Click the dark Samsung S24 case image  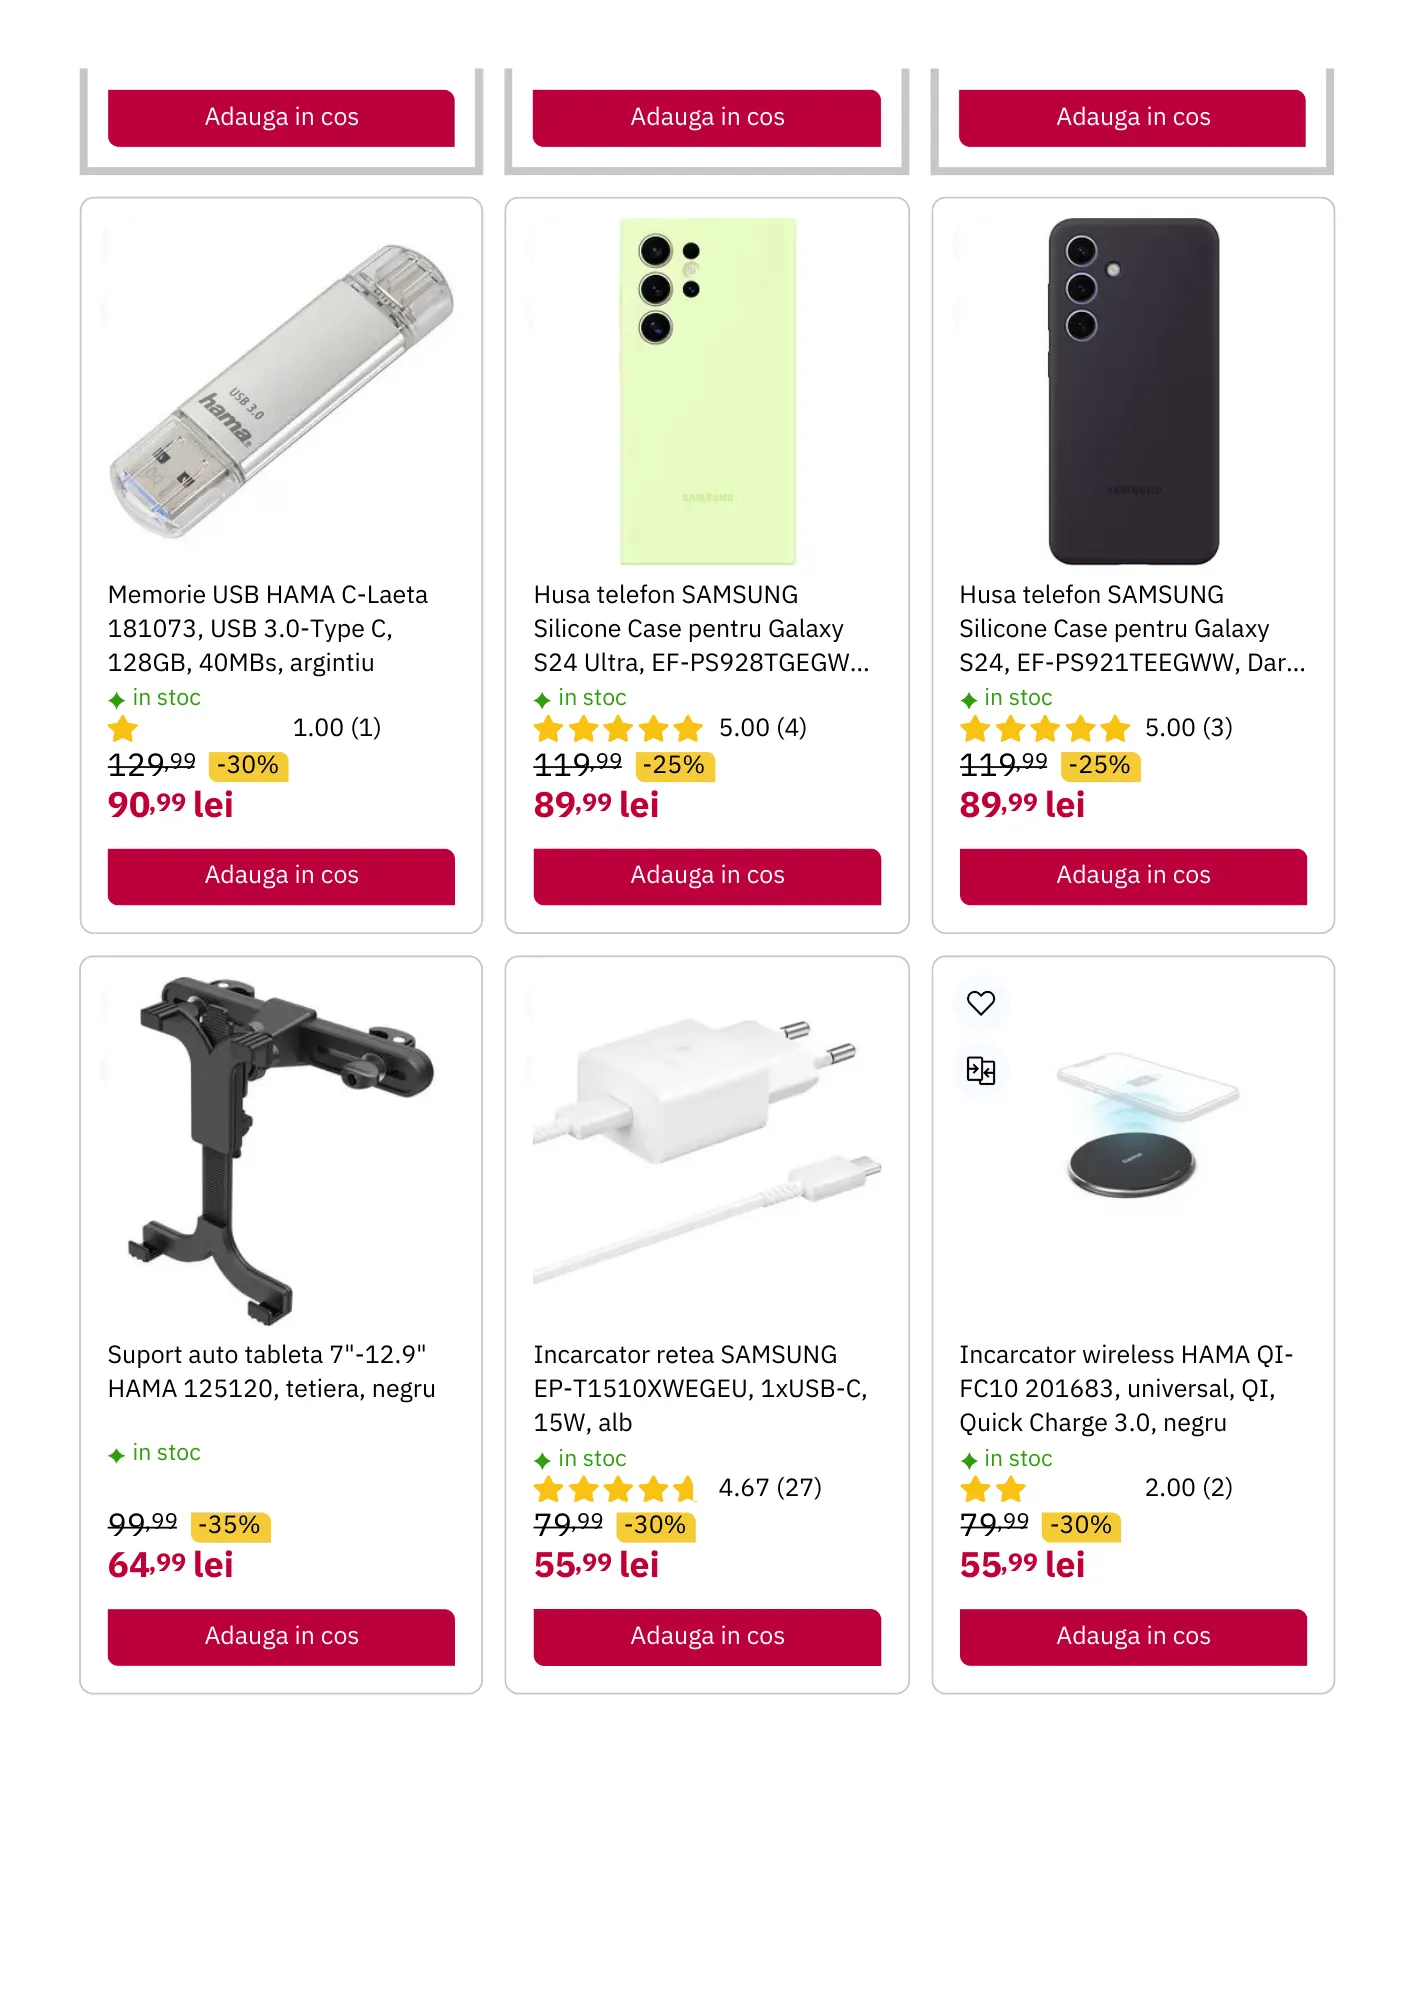pos(1132,390)
